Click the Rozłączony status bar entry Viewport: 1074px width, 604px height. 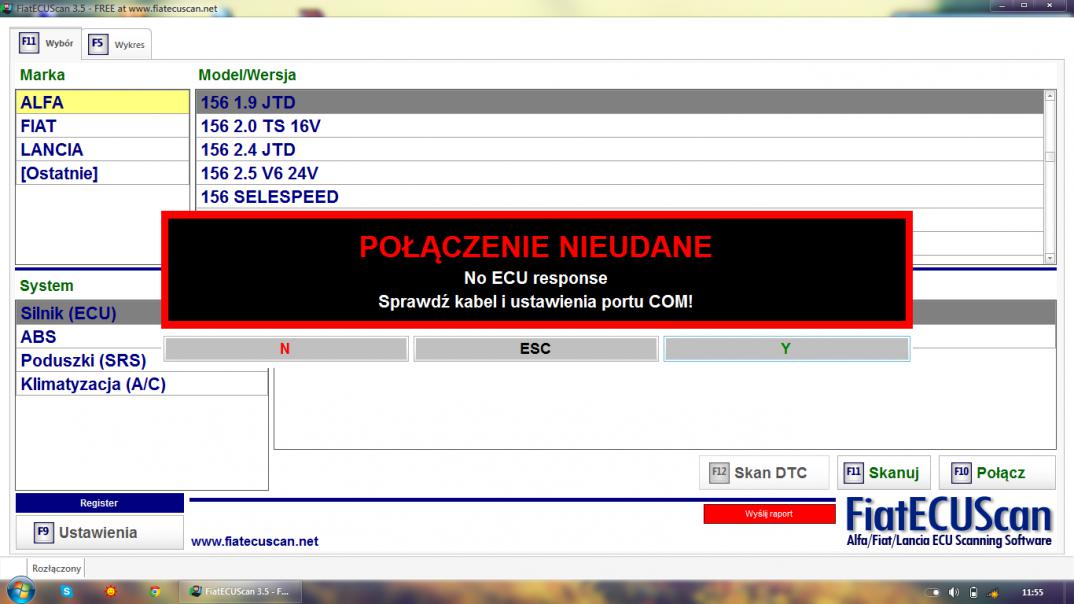[56, 568]
